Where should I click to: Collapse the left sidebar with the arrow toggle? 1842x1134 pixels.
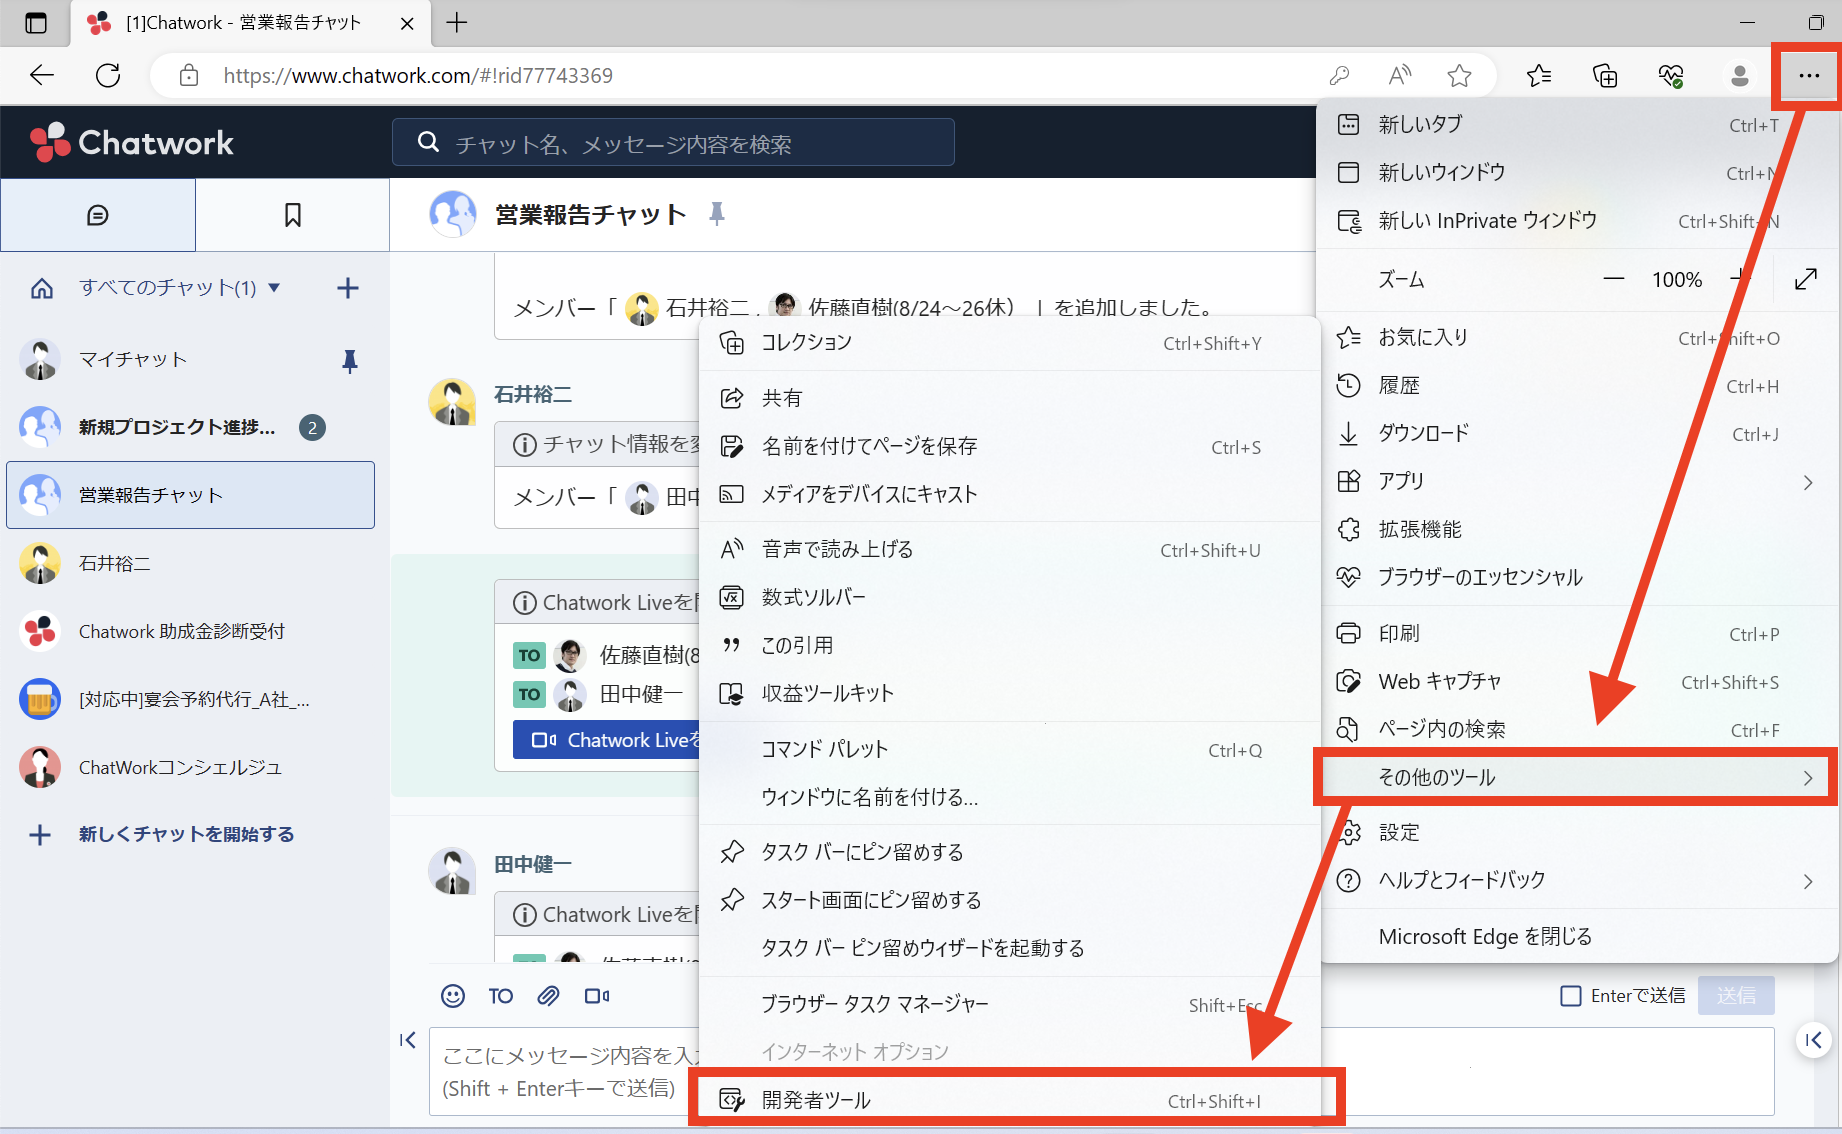tap(408, 1040)
